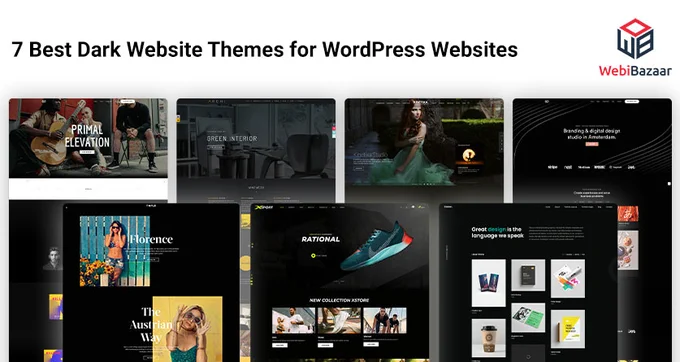Click the WebiBazaar brand name text

pyautogui.click(x=635, y=70)
